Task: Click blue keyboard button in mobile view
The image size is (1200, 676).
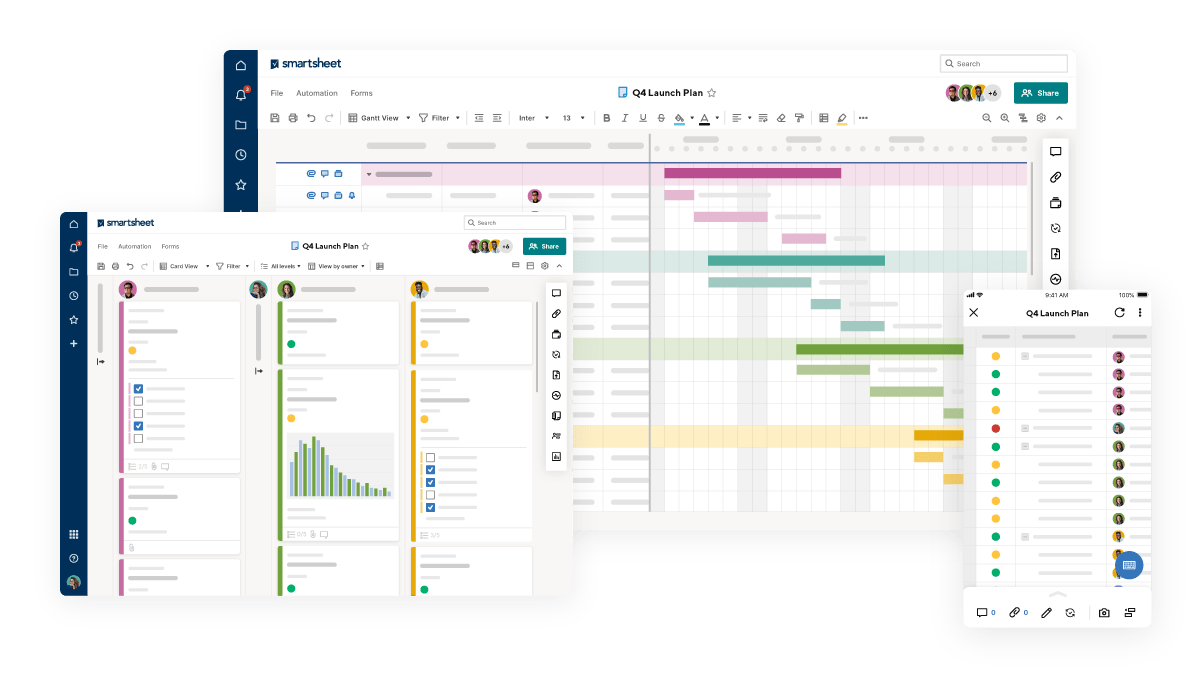Action: point(1129,565)
